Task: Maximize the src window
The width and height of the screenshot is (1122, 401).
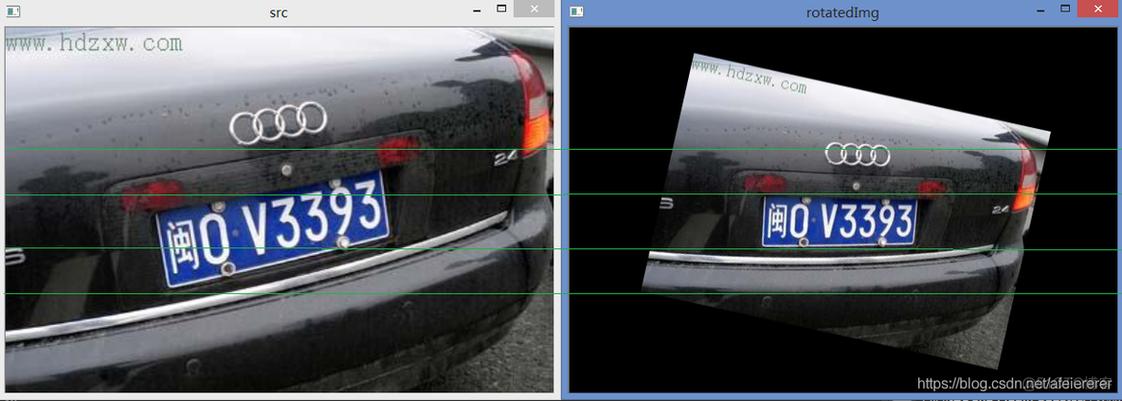Action: click(x=502, y=9)
